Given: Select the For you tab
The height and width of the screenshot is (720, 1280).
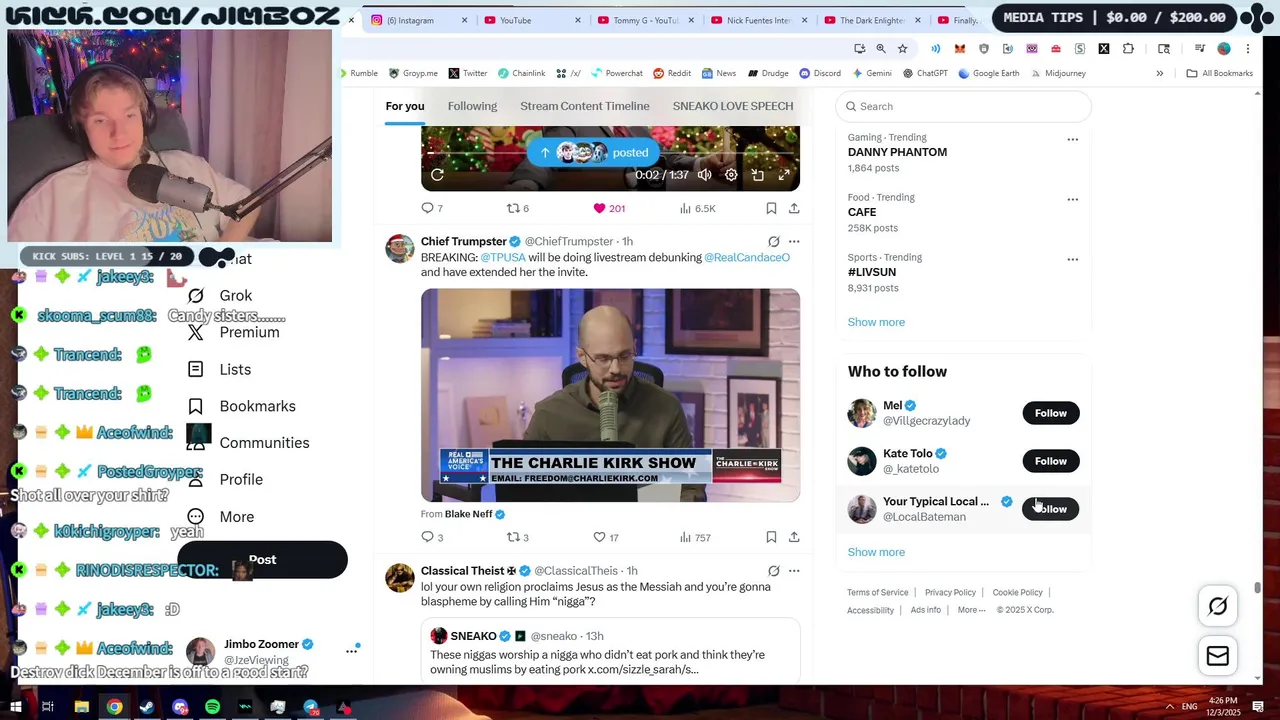Looking at the screenshot, I should click(405, 106).
